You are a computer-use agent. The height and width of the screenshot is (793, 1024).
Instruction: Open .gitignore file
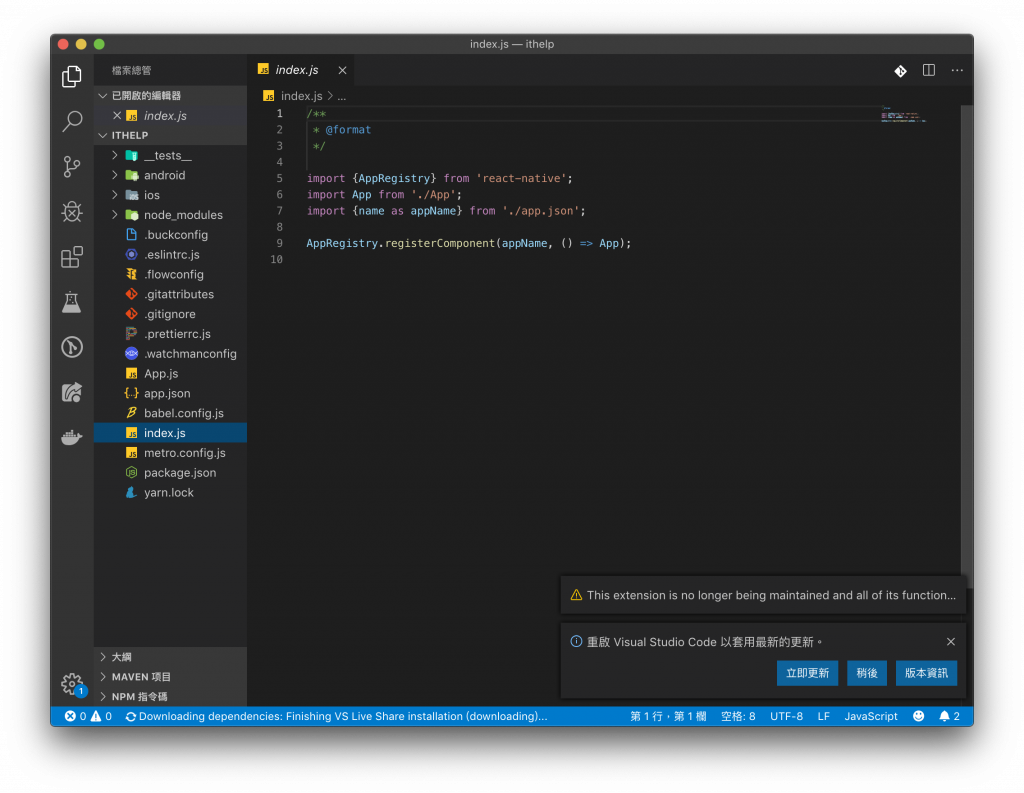[x=170, y=314]
